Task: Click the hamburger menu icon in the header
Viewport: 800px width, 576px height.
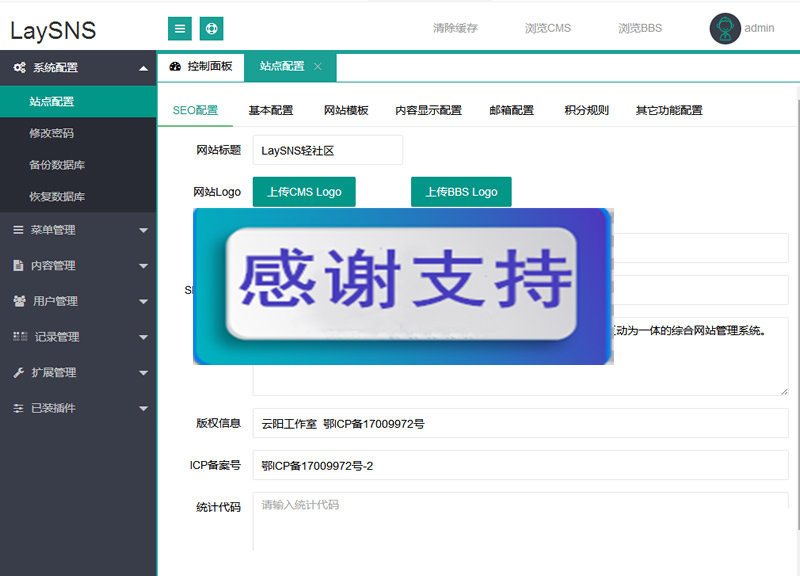Action: tap(179, 28)
